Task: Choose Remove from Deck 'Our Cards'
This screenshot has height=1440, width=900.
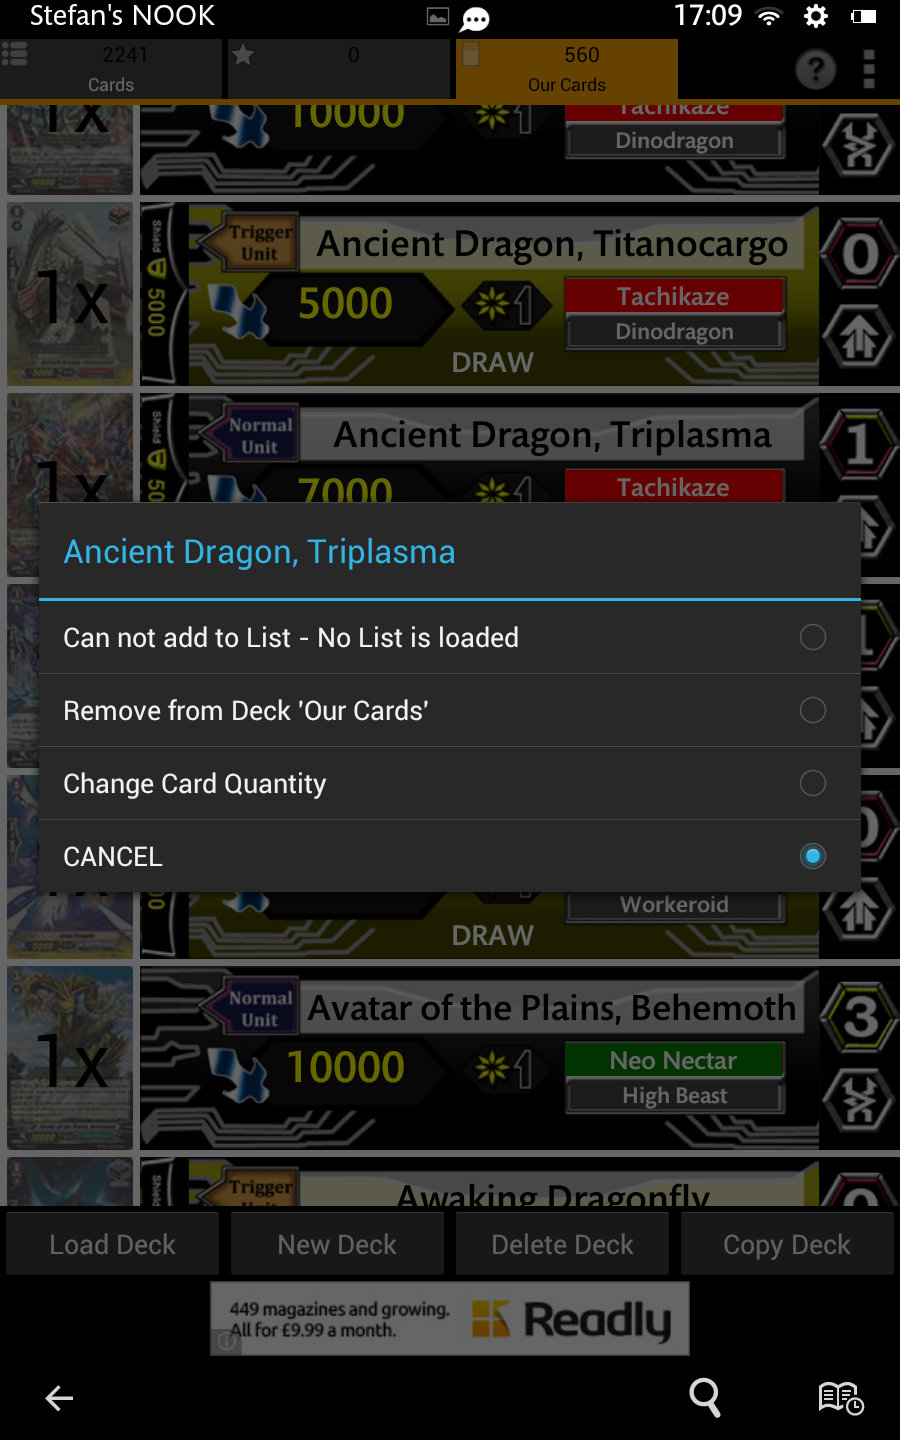Action: pyautogui.click(x=450, y=710)
